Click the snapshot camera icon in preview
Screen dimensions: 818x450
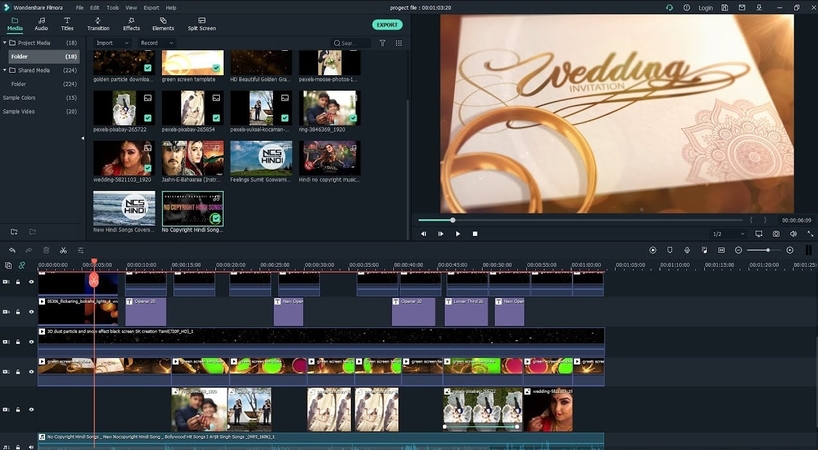(x=776, y=234)
